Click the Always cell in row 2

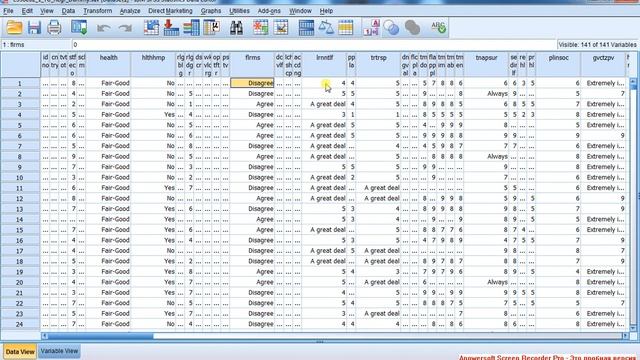point(486,93)
